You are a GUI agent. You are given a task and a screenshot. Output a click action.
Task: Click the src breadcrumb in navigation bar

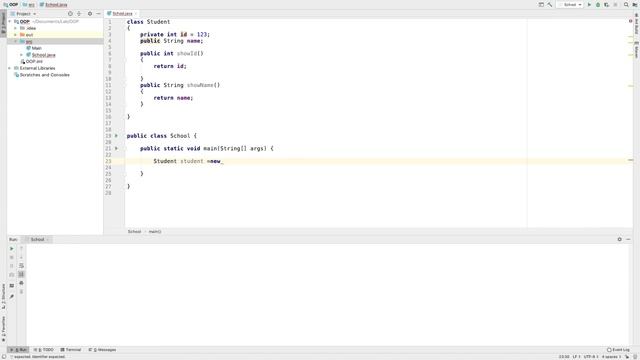pos(29,4)
